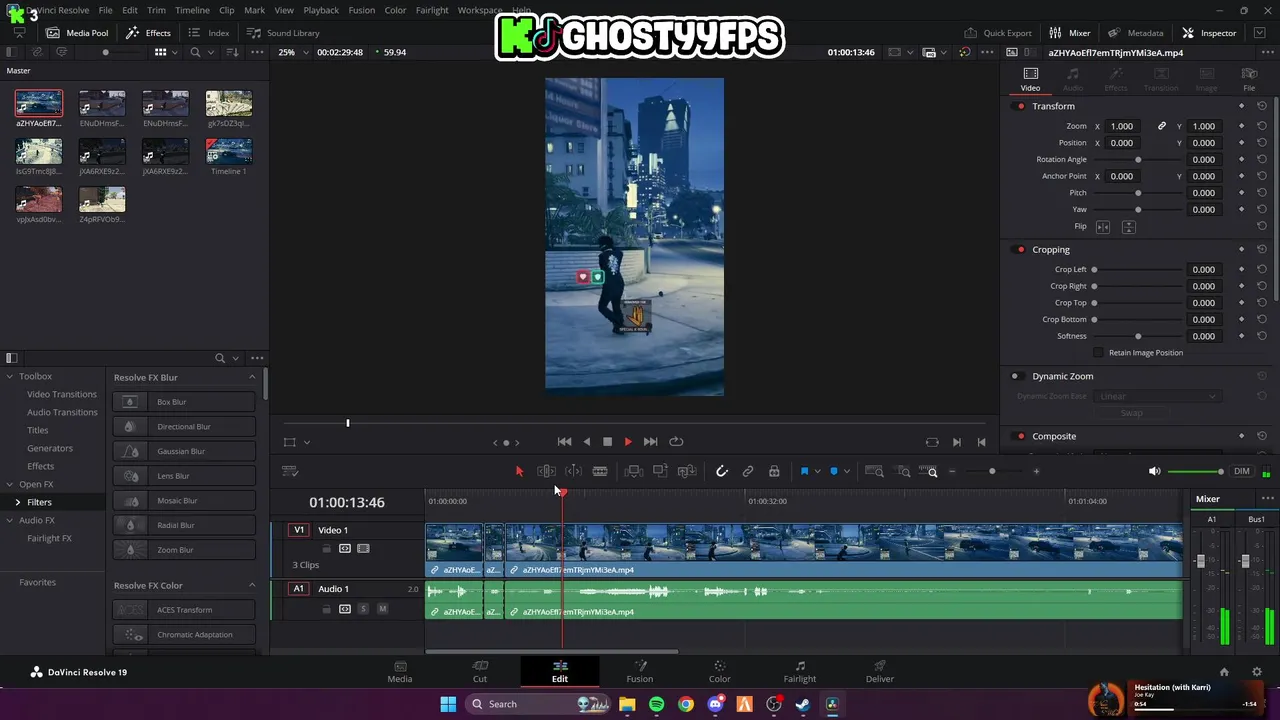Expand the Filters tree item
The height and width of the screenshot is (720, 1280).
click(x=17, y=502)
